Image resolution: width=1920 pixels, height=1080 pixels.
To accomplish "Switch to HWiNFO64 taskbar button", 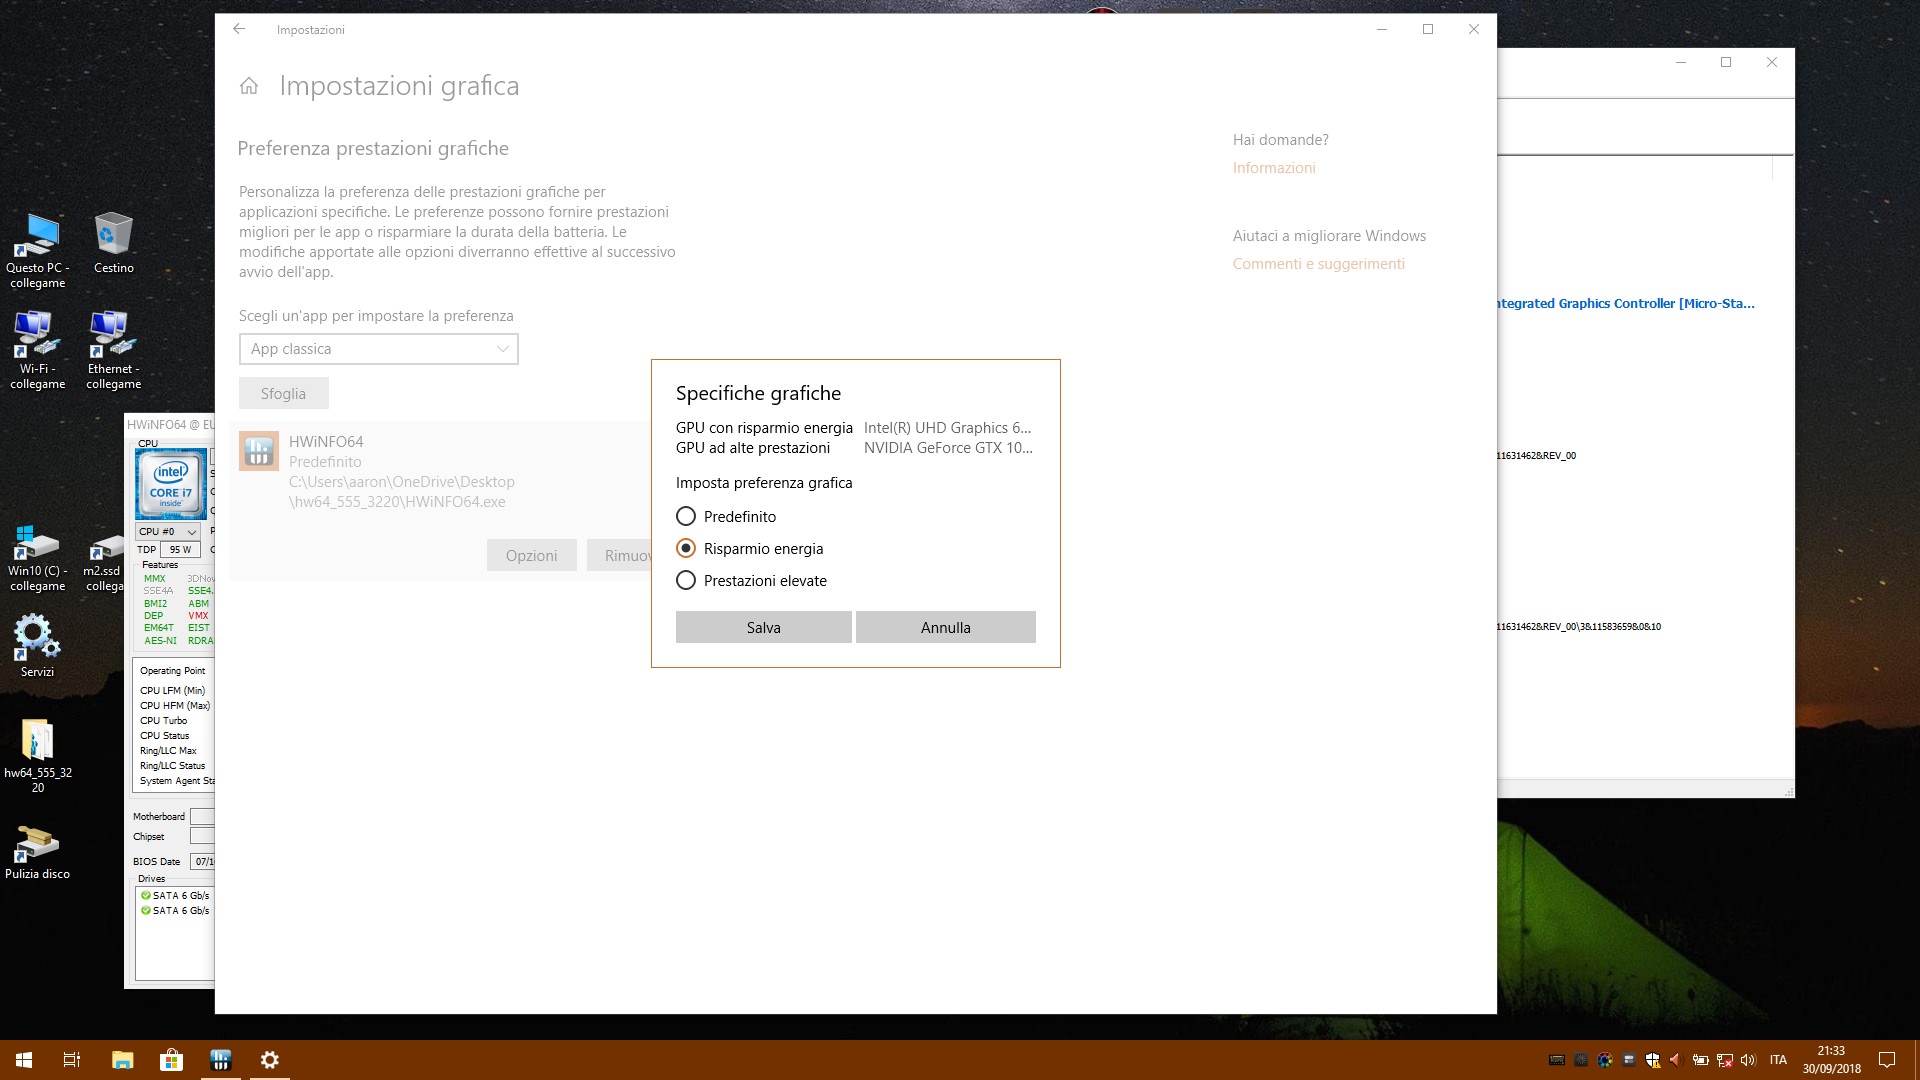I will 220,1060.
